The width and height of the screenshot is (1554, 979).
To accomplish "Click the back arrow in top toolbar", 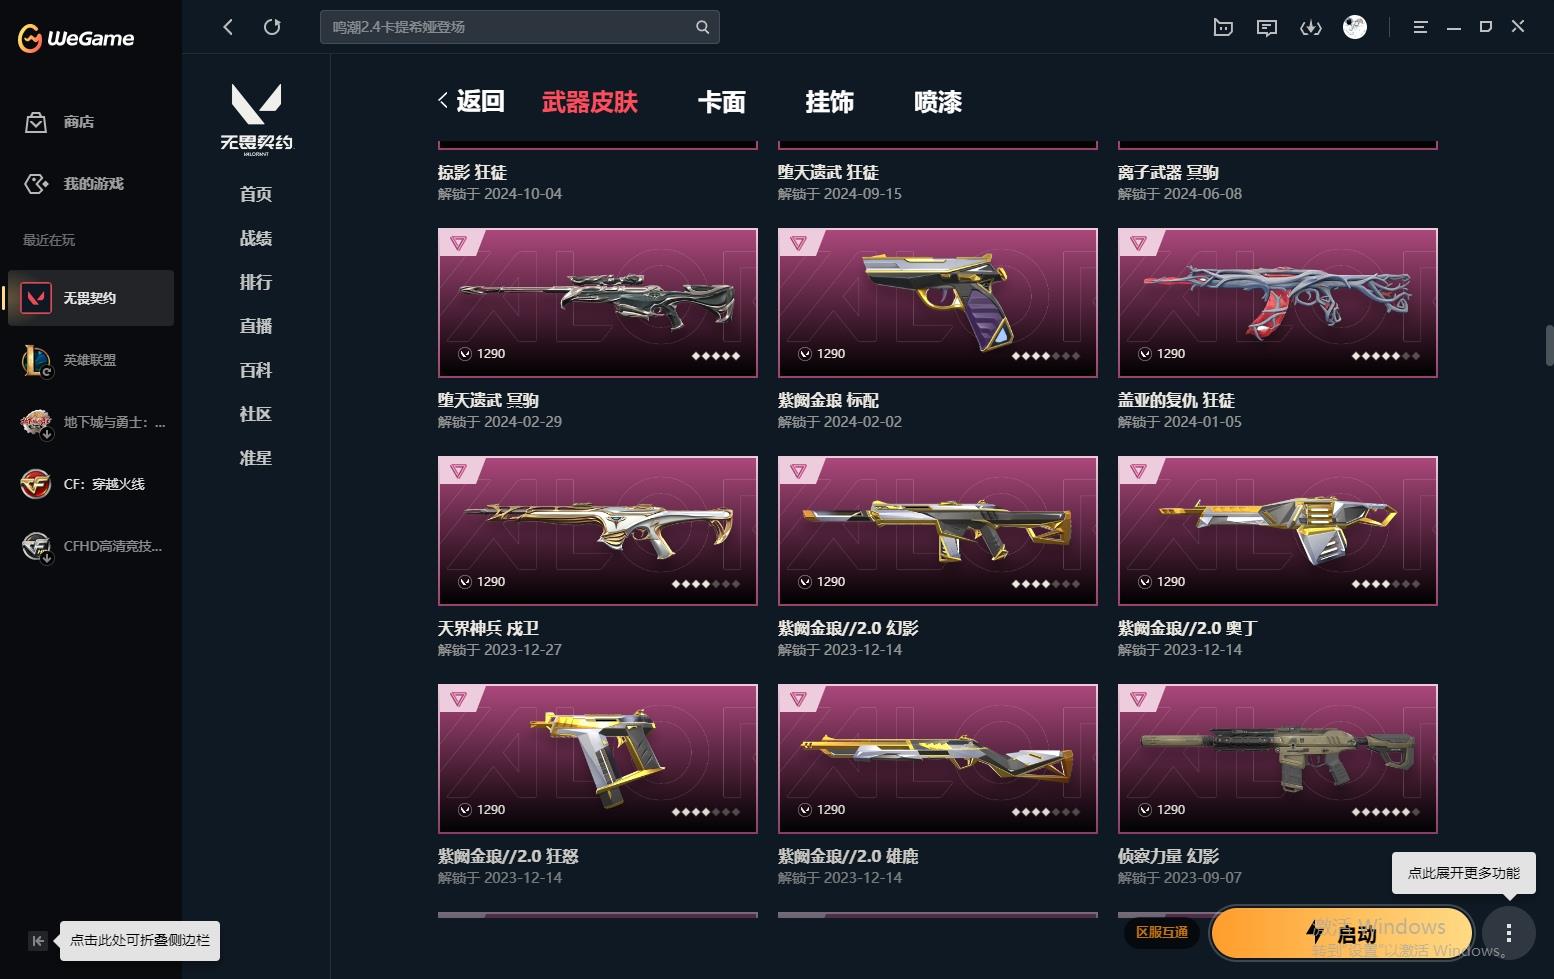I will click(x=228, y=27).
